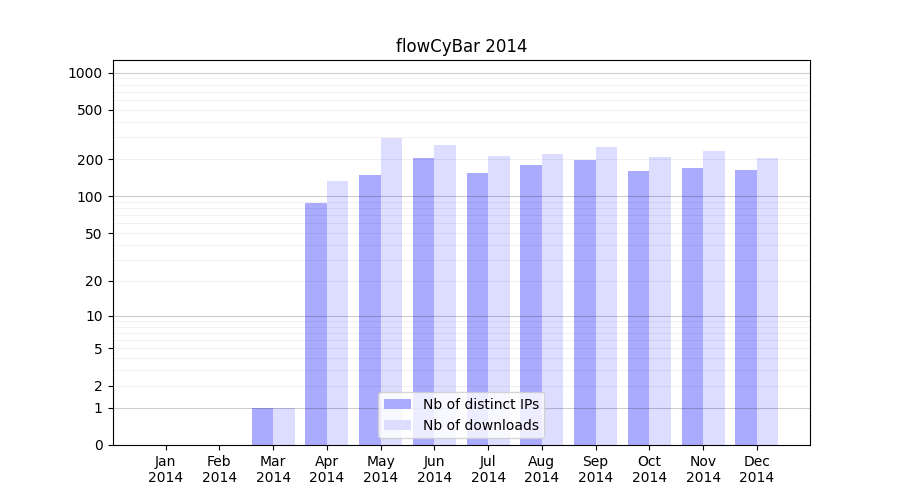Click the Dec 2014 downloads bar
This screenshot has height=500, width=900.
[x=767, y=300]
